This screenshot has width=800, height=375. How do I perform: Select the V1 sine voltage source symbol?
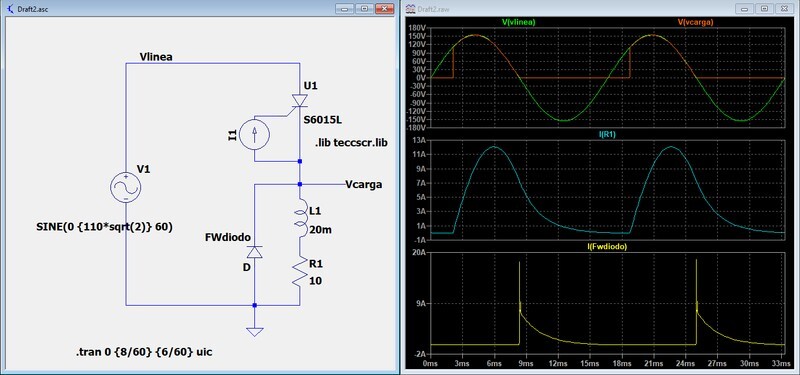pyautogui.click(x=126, y=187)
